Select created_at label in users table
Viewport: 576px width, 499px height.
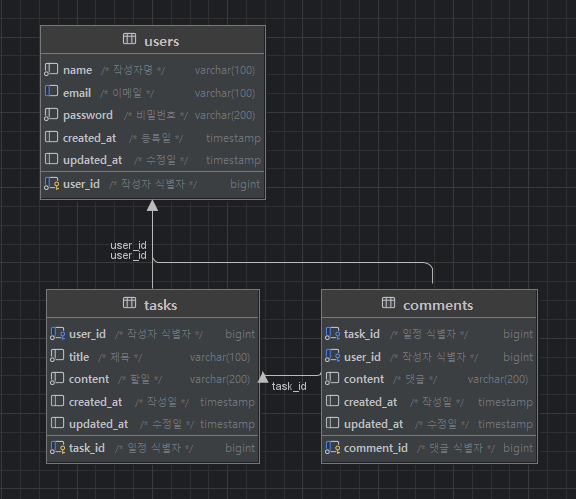[x=89, y=138]
